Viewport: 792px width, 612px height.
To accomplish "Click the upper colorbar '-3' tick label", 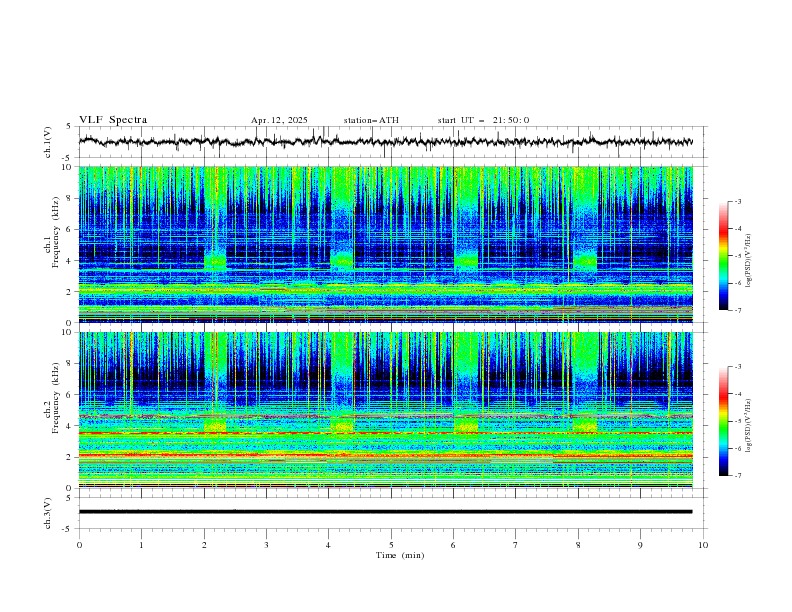I will tap(738, 201).
